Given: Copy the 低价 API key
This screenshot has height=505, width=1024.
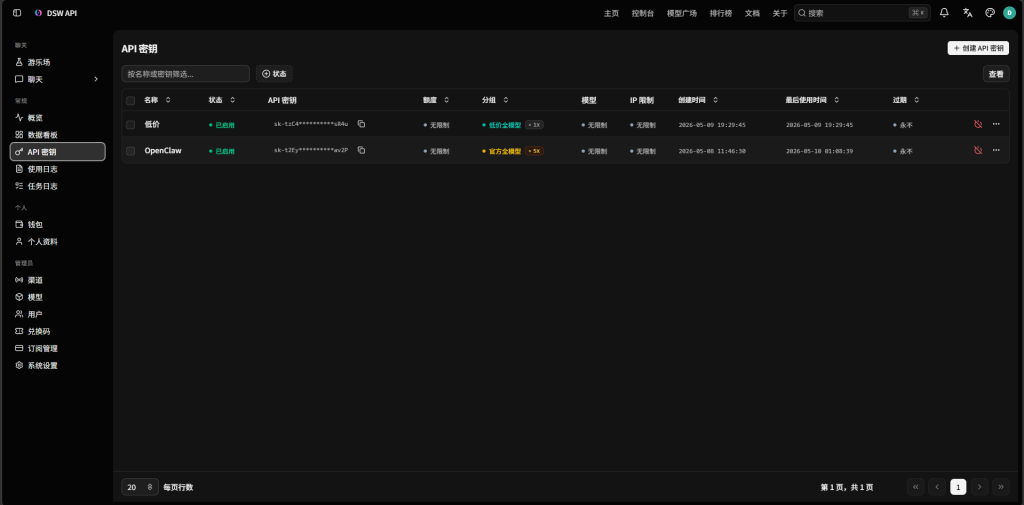Looking at the screenshot, I should coord(361,123).
